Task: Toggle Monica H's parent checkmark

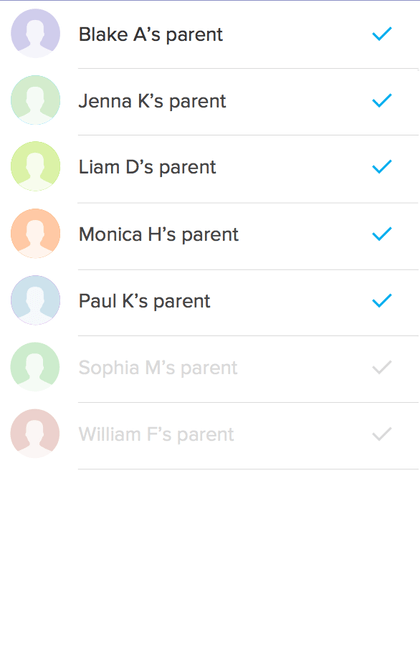Action: click(382, 234)
